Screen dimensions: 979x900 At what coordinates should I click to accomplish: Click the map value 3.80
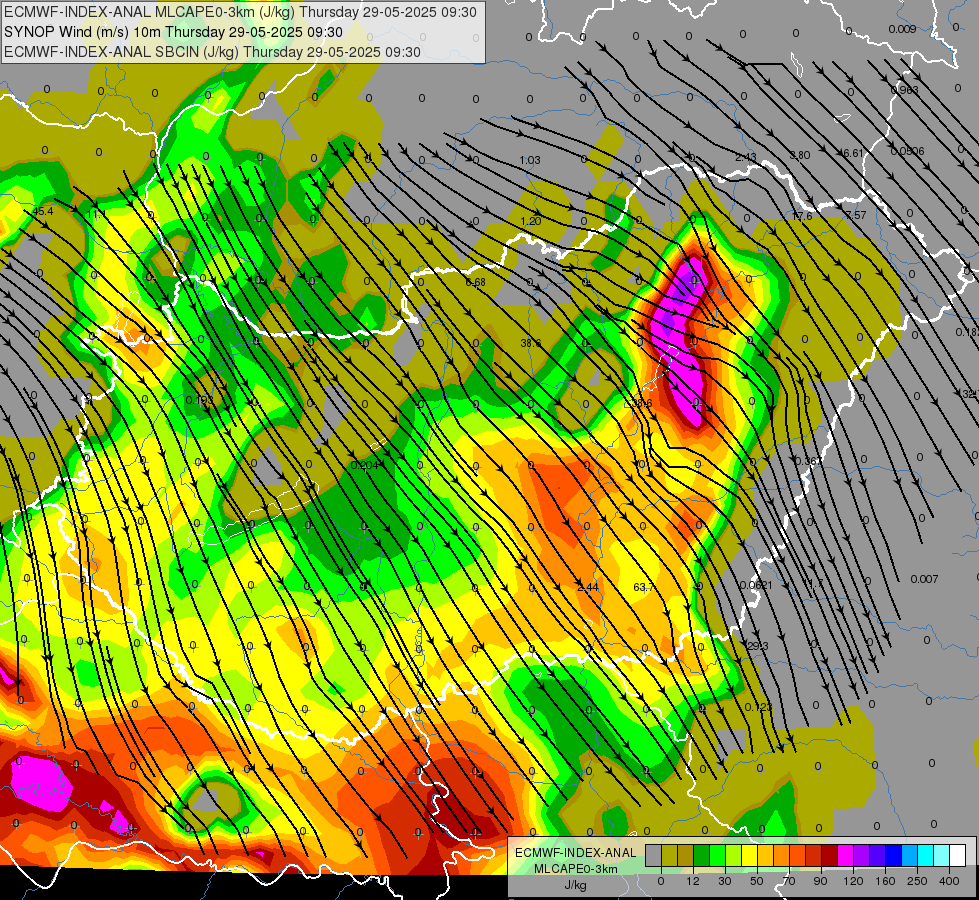click(800, 155)
